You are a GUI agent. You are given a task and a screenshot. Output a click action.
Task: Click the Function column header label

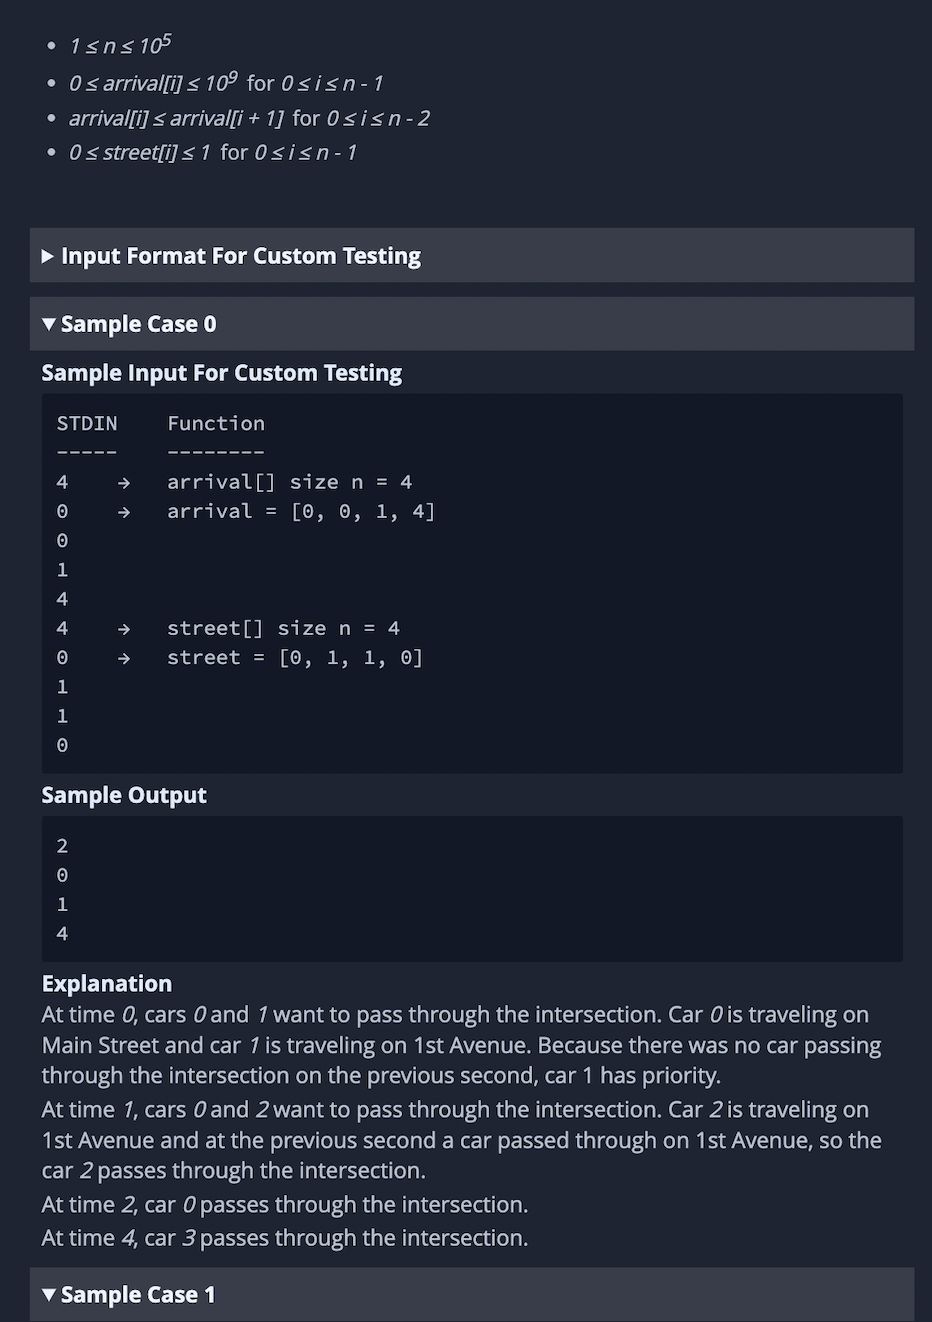pos(216,423)
